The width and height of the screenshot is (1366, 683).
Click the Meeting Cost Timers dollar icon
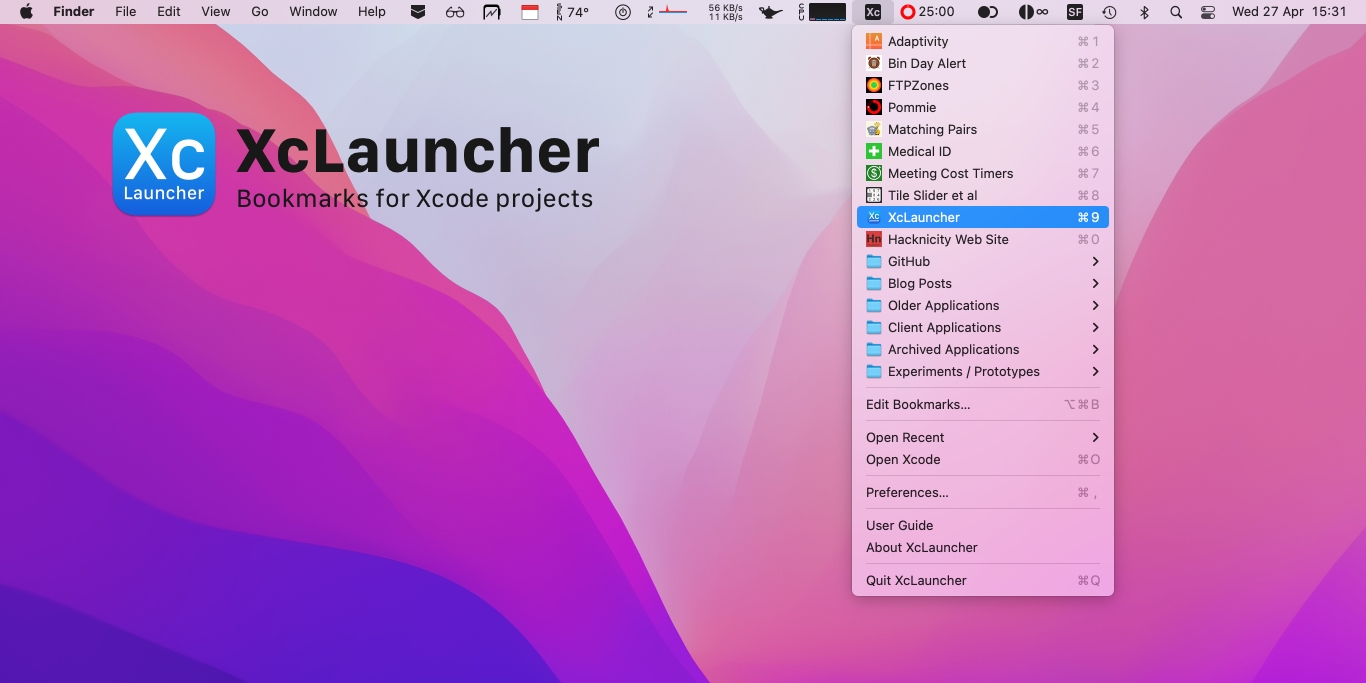pyautogui.click(x=872, y=173)
